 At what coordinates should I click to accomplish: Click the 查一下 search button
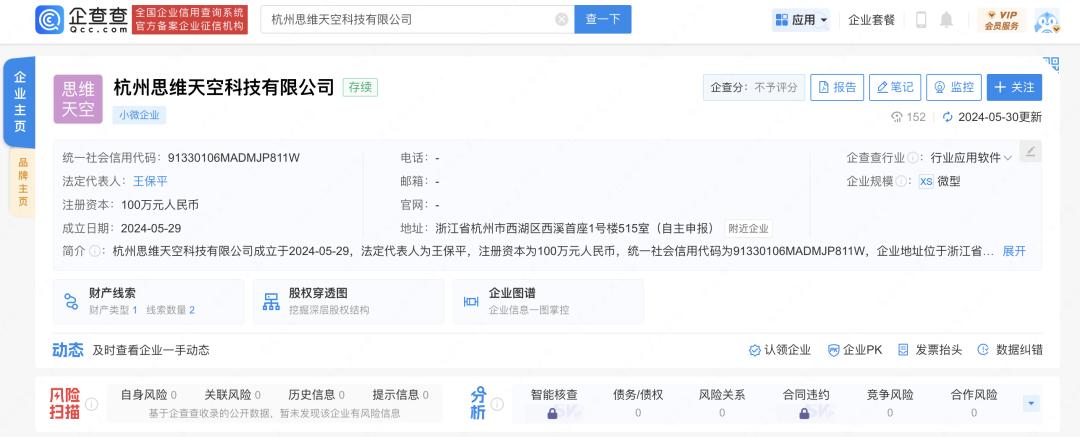tap(603, 19)
